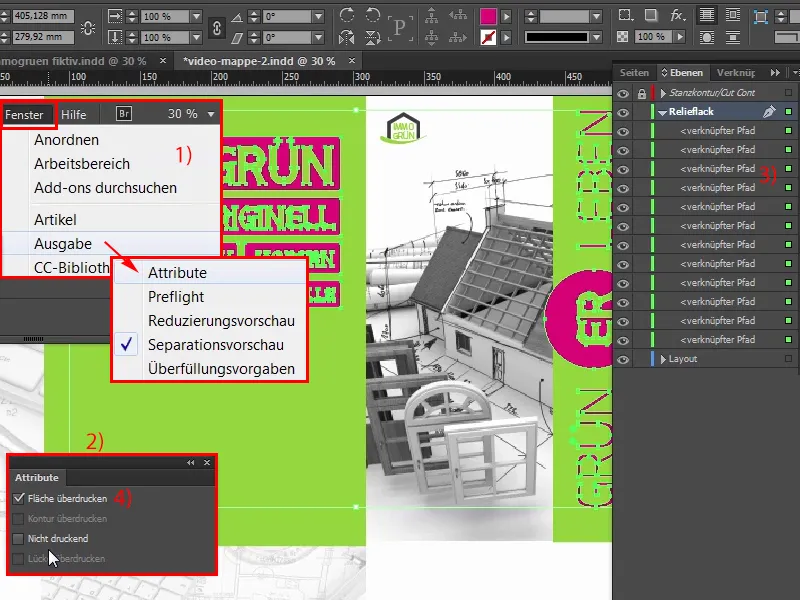Viewport: 800px width, 600px height.
Task: Select the next object icon
Action: (458, 37)
